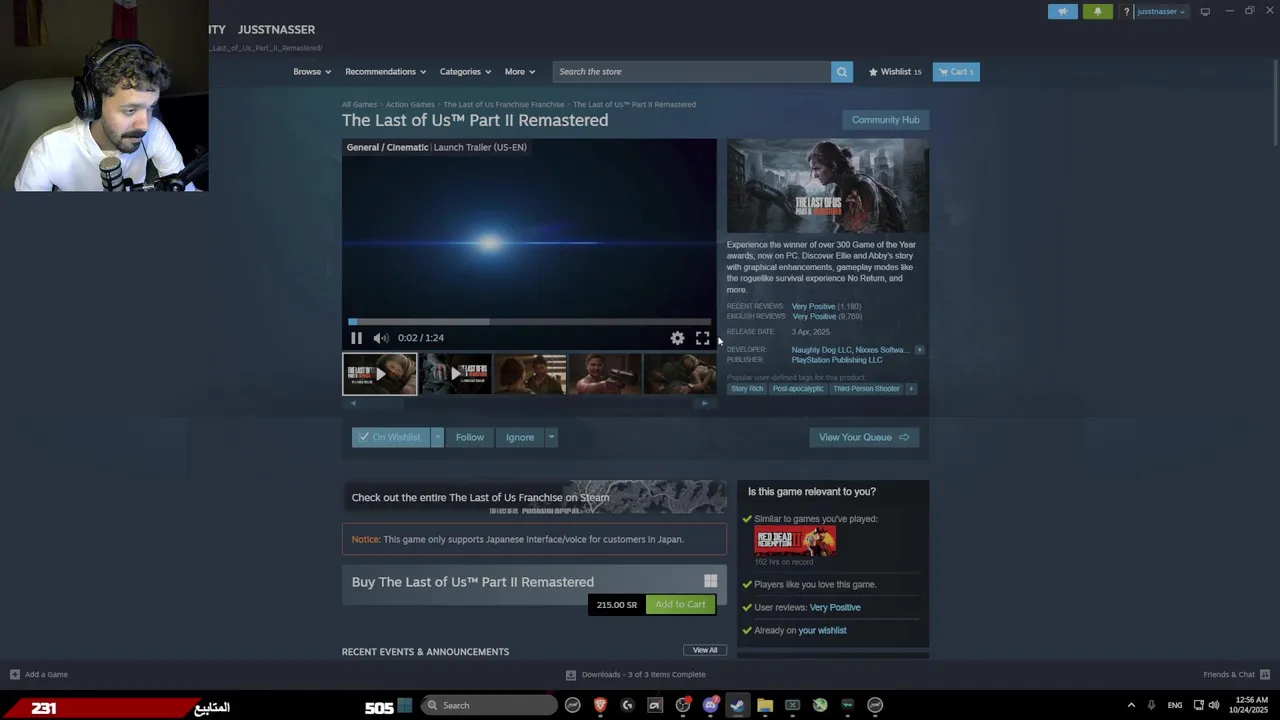
Task: Focus the Search the store field
Action: click(692, 72)
